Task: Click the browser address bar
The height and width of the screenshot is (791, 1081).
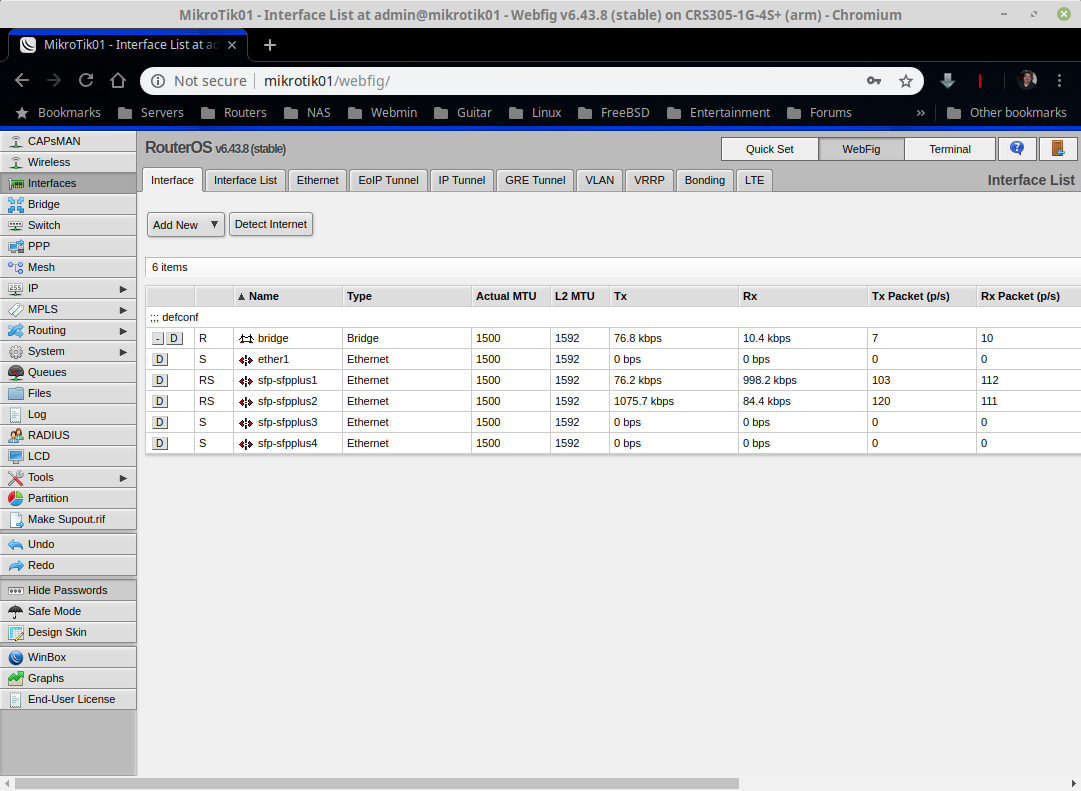Action: (531, 81)
